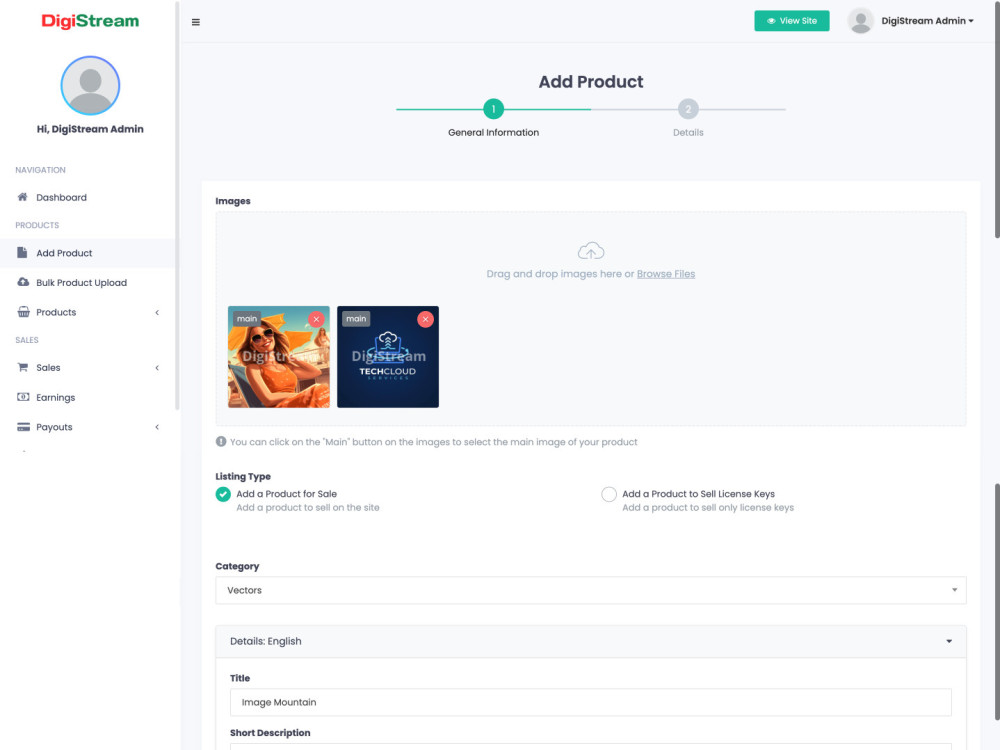
Task: Open Add Product in the sidebar
Action: (64, 253)
